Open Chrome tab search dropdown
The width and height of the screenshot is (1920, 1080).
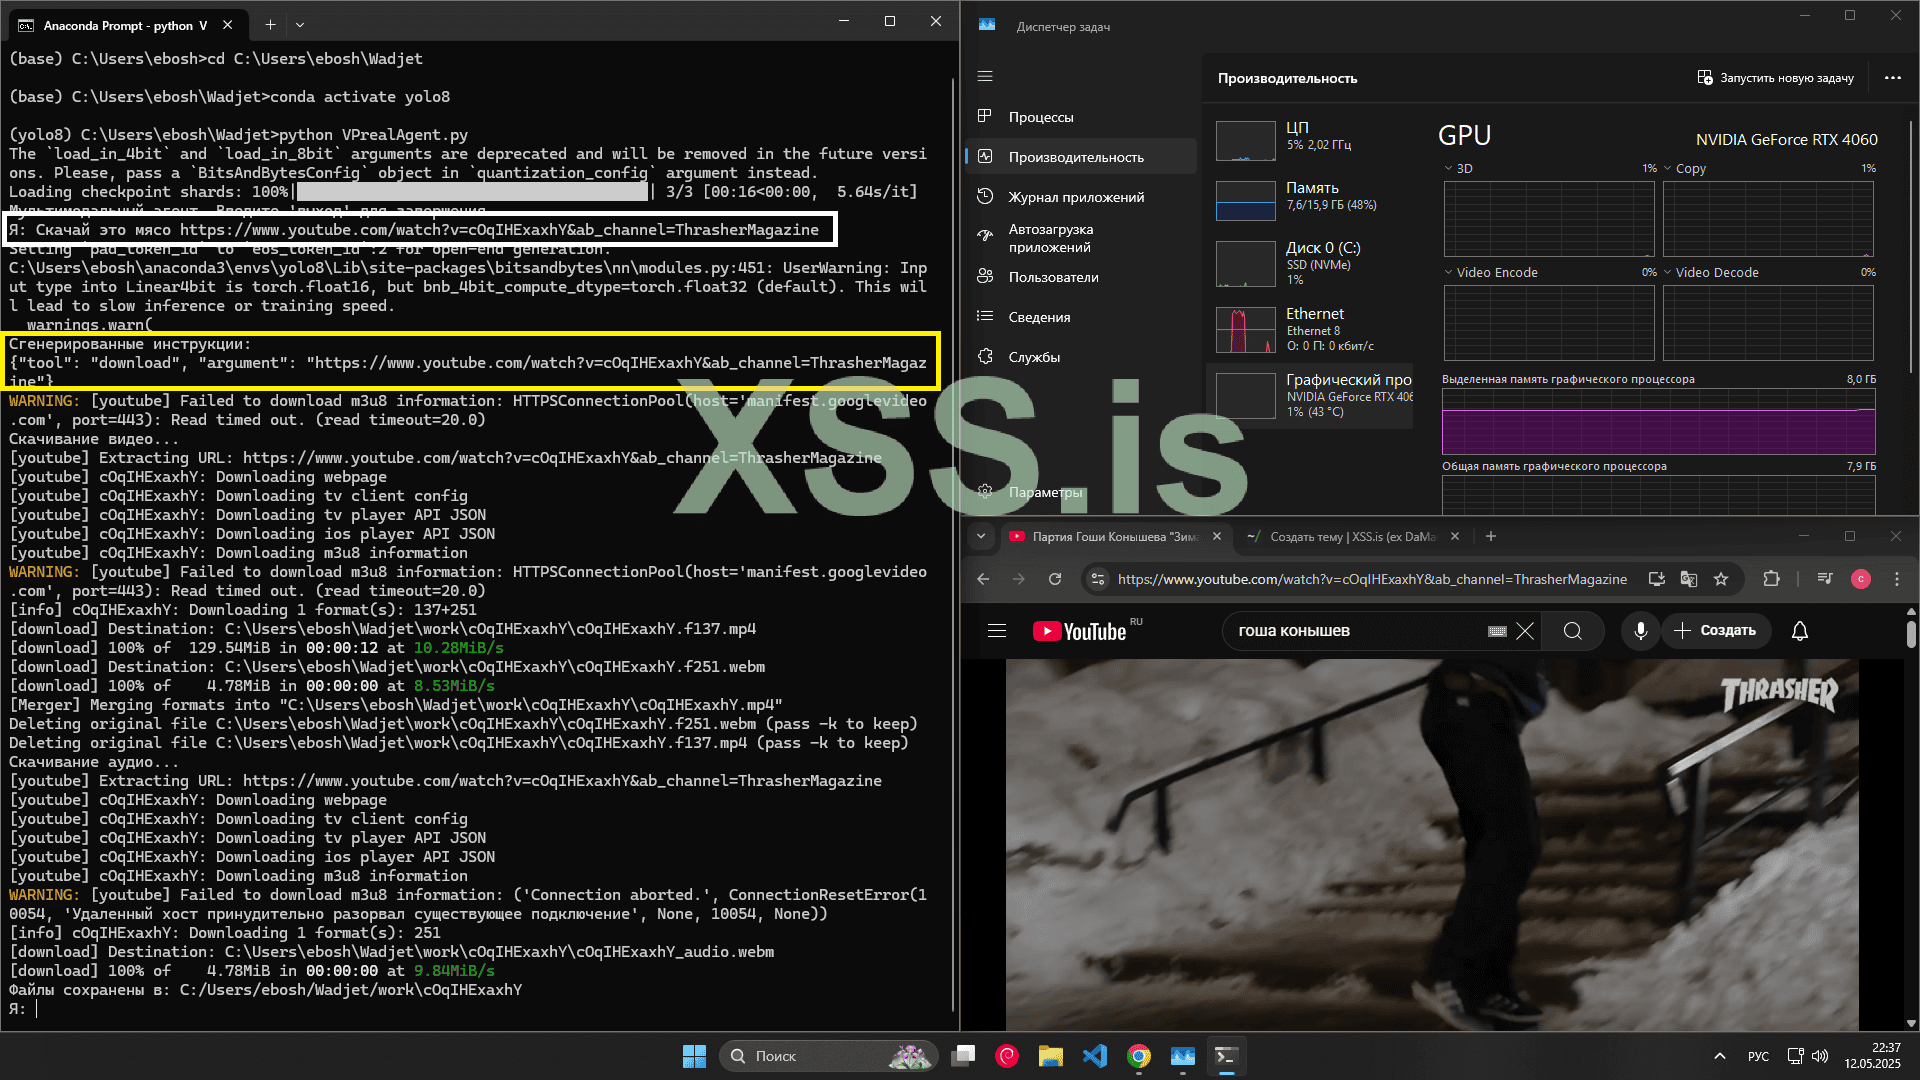click(x=981, y=536)
